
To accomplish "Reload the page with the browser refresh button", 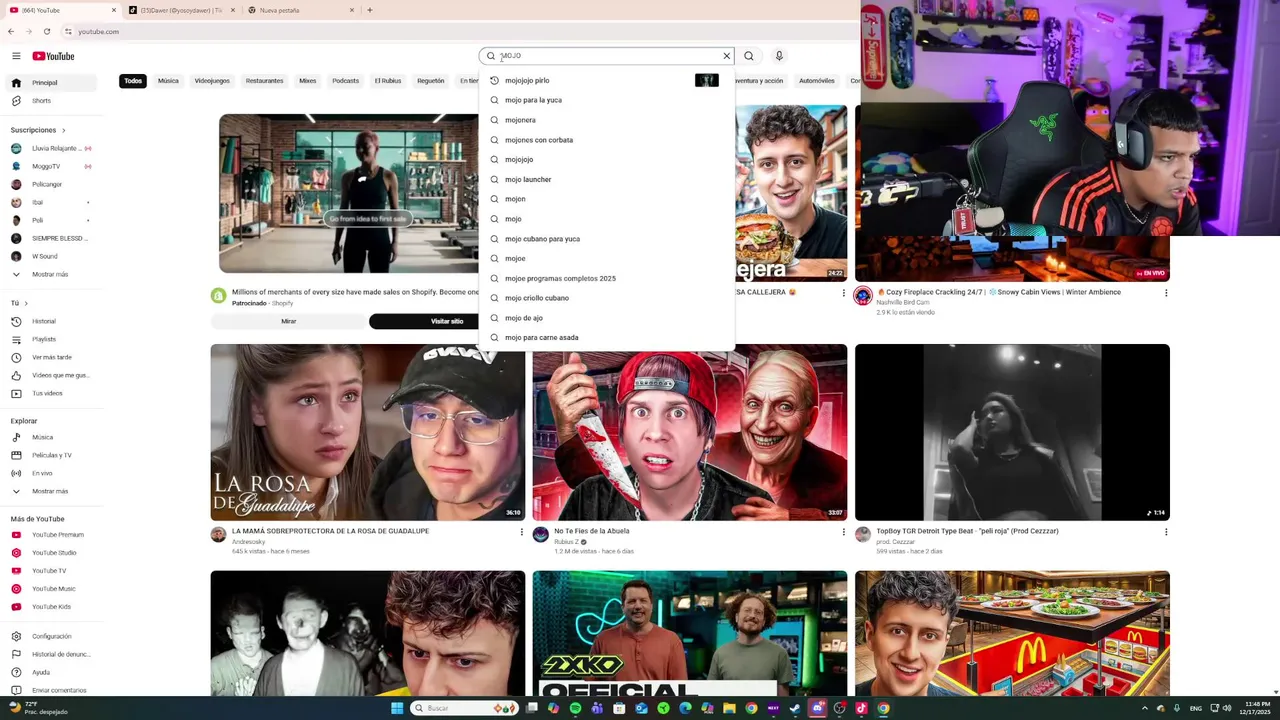I will pyautogui.click(x=46, y=32).
